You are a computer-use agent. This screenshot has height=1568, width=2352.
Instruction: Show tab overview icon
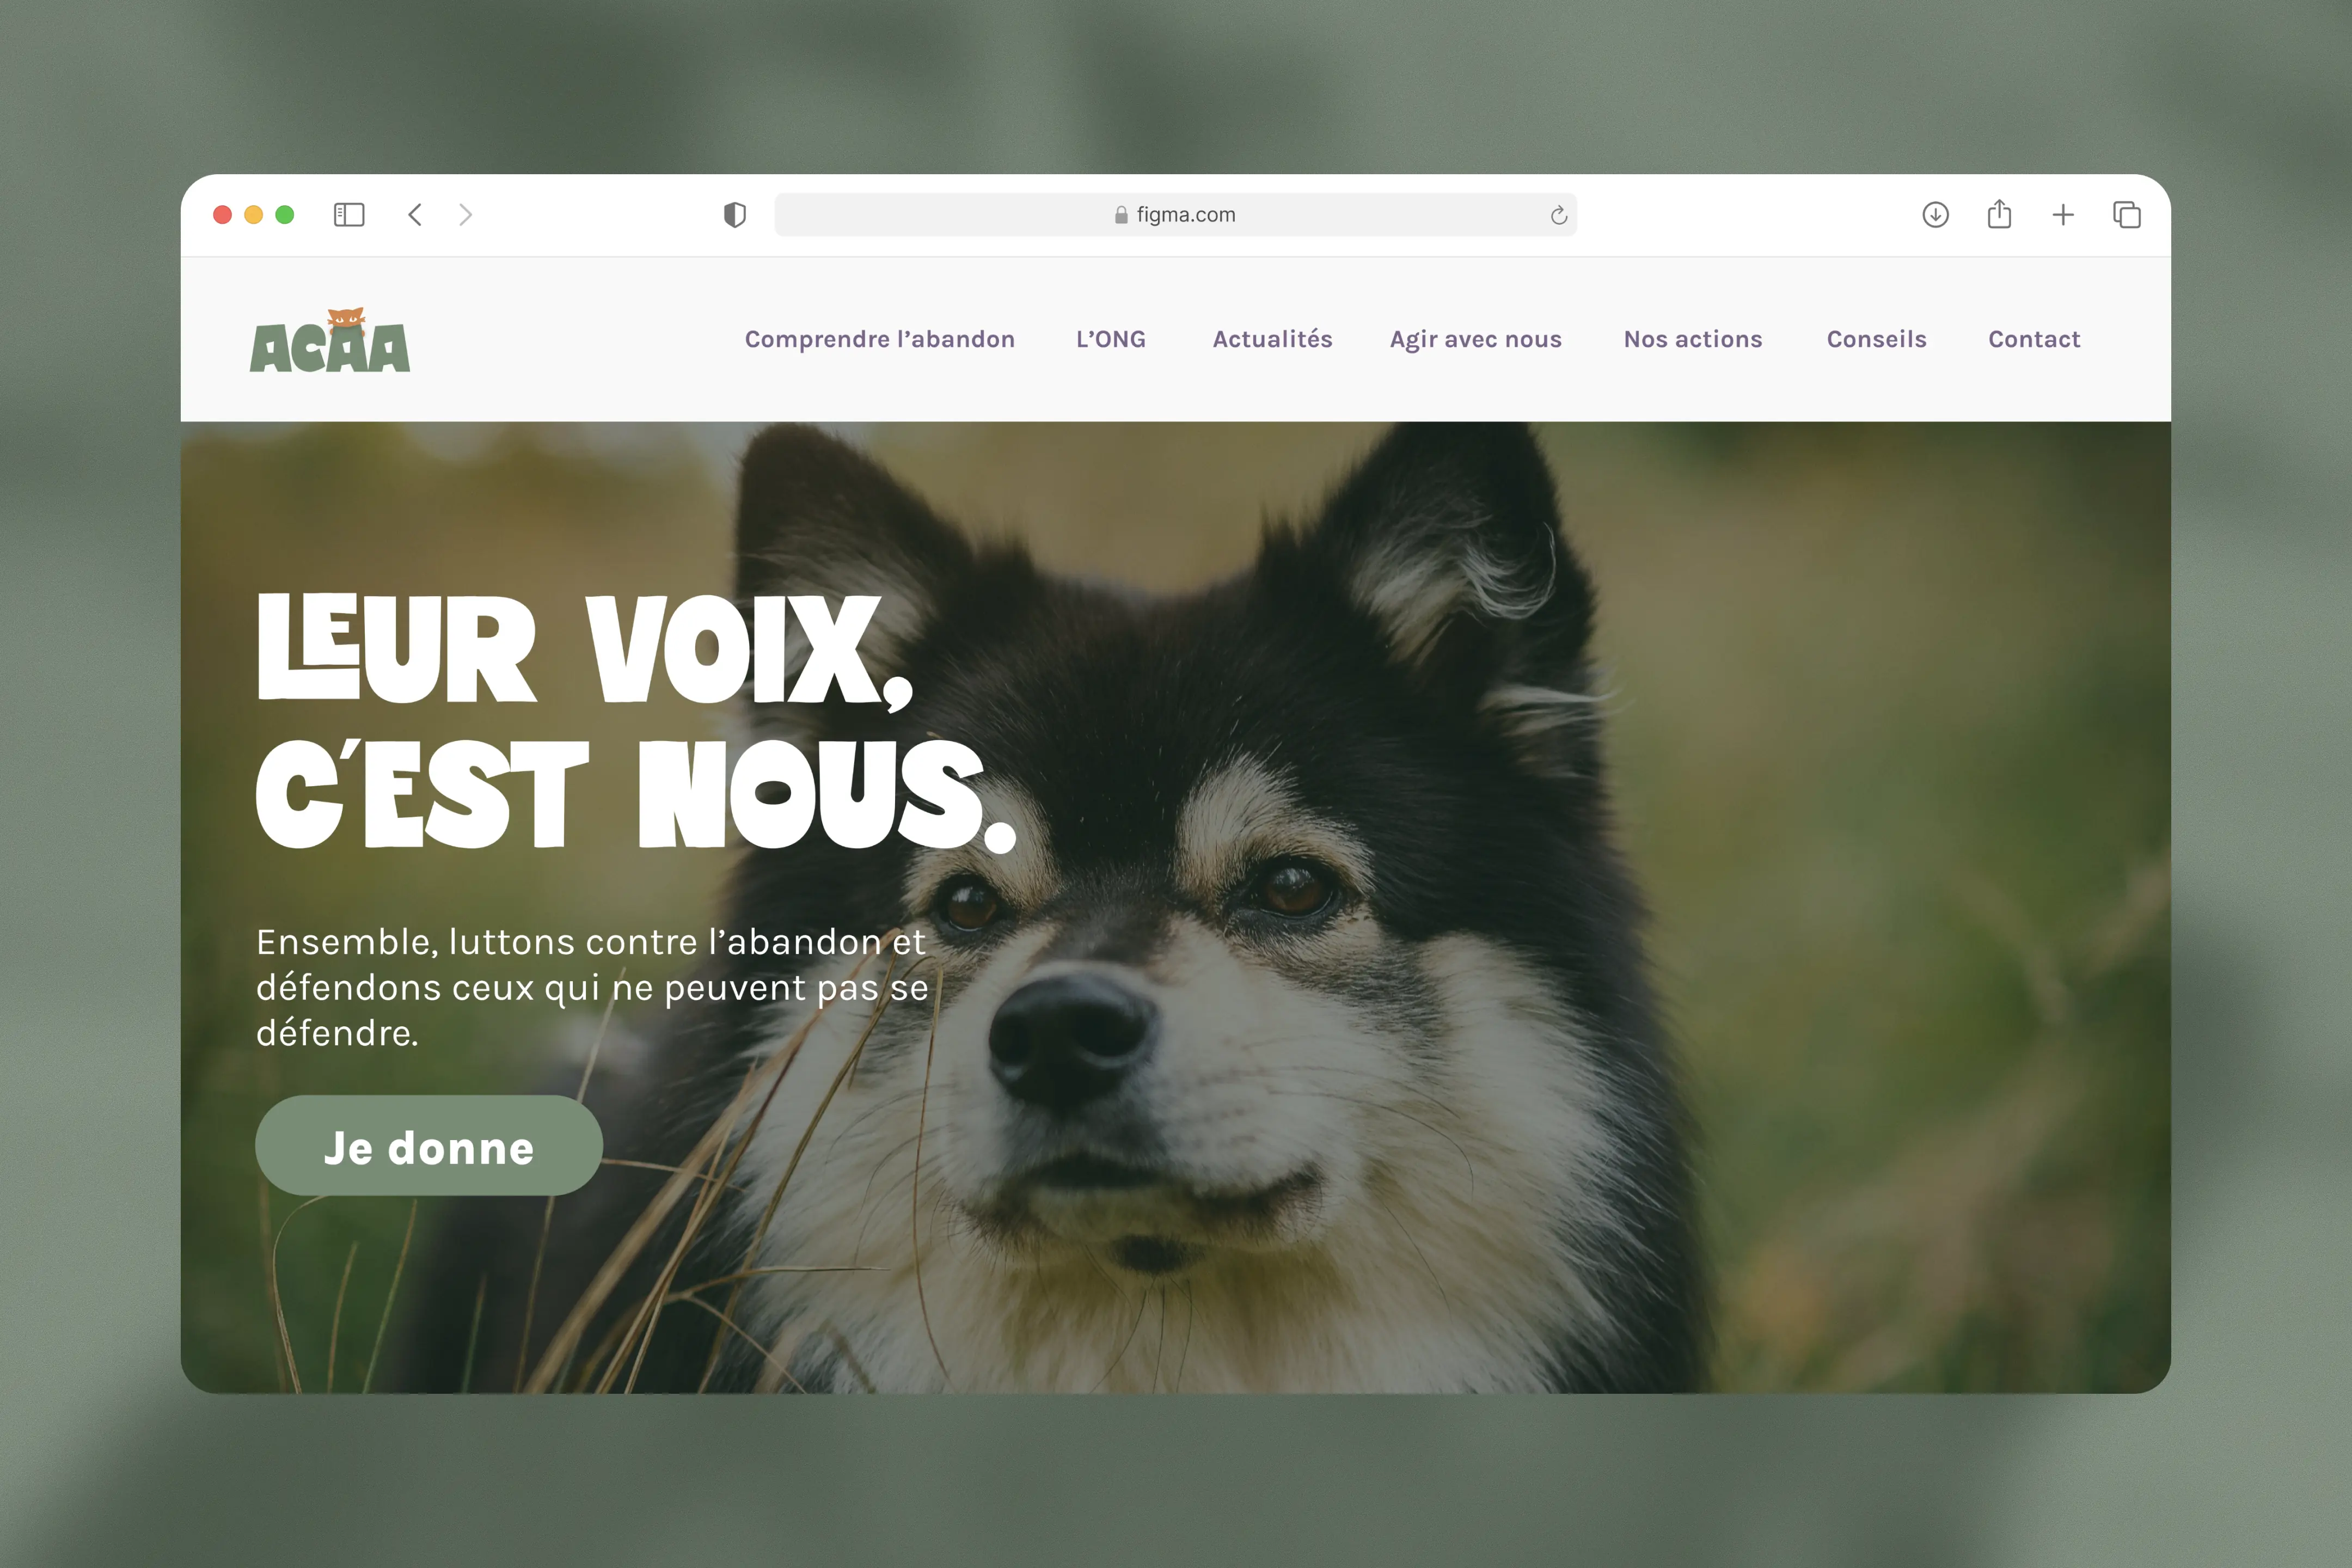(x=2127, y=215)
